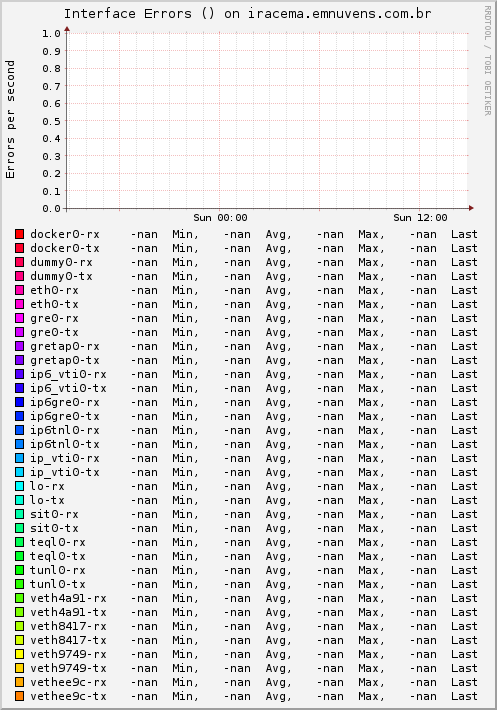This screenshot has height=710, width=497.
Task: Select the green tunl0-tx legend square
Action: click(19, 584)
